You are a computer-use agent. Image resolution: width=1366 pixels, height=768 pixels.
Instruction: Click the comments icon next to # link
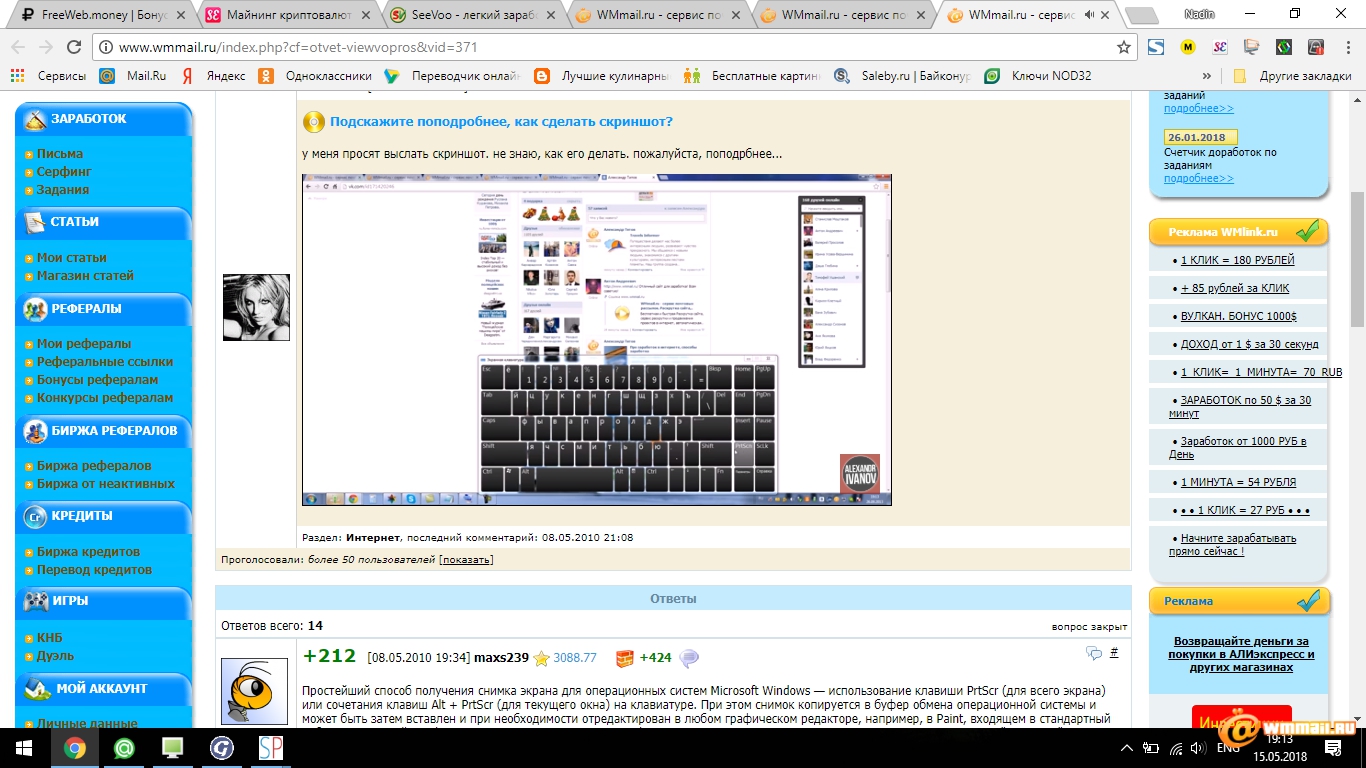coord(1094,654)
